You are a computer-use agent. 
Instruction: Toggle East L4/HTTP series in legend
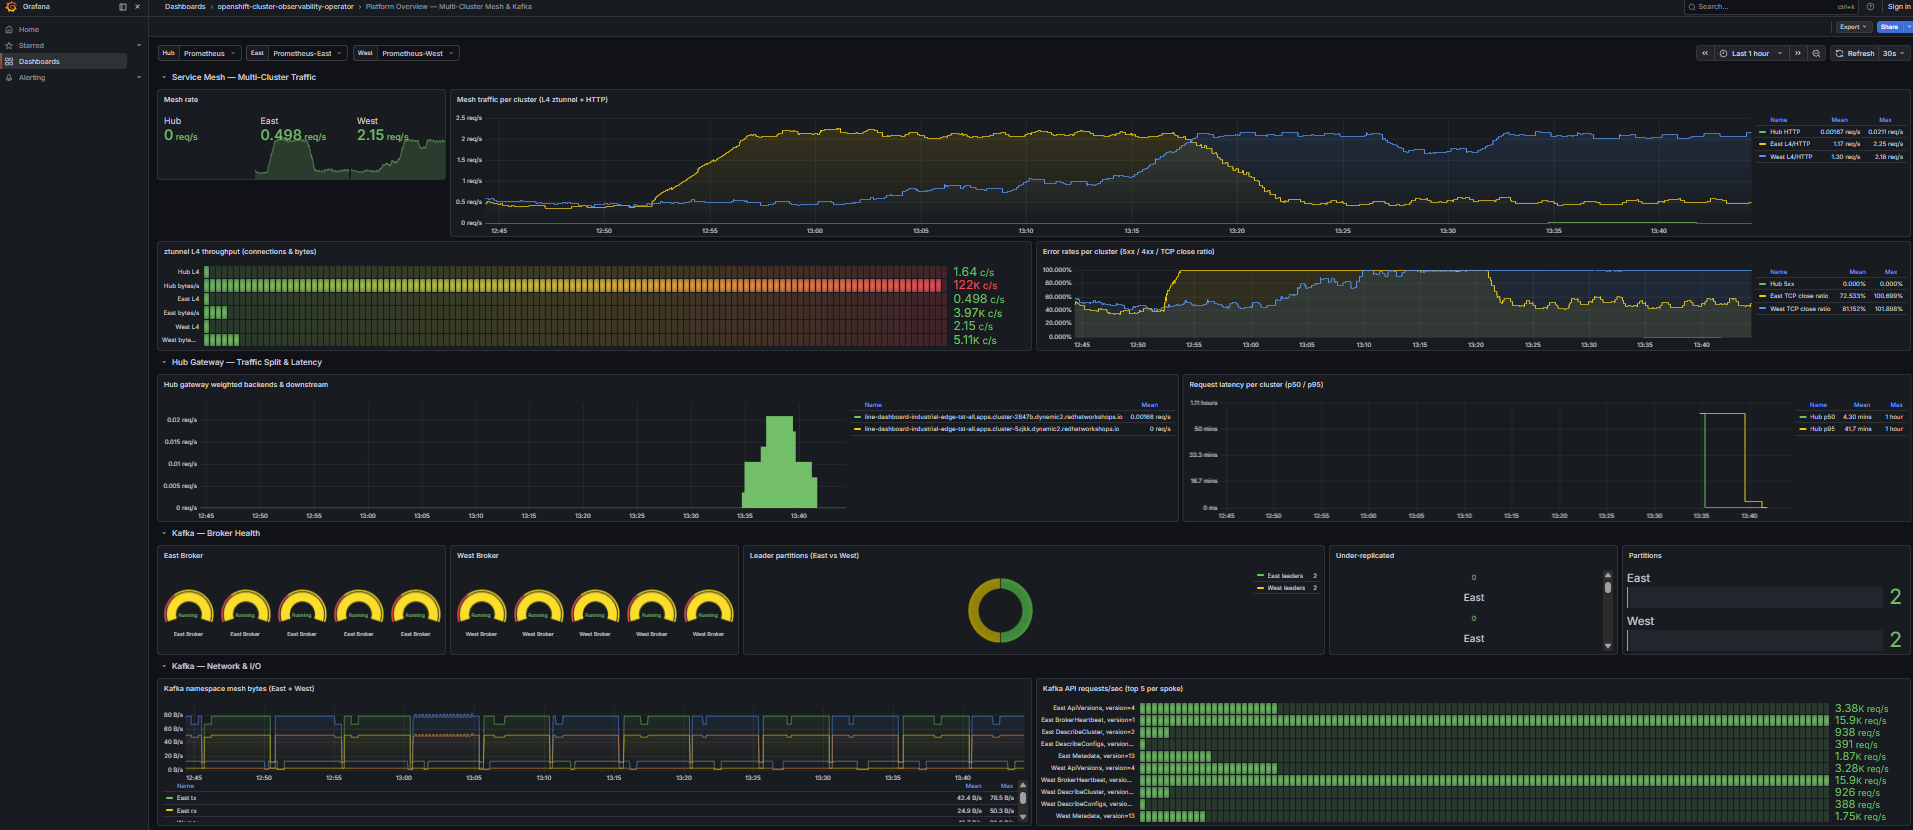pyautogui.click(x=1790, y=144)
